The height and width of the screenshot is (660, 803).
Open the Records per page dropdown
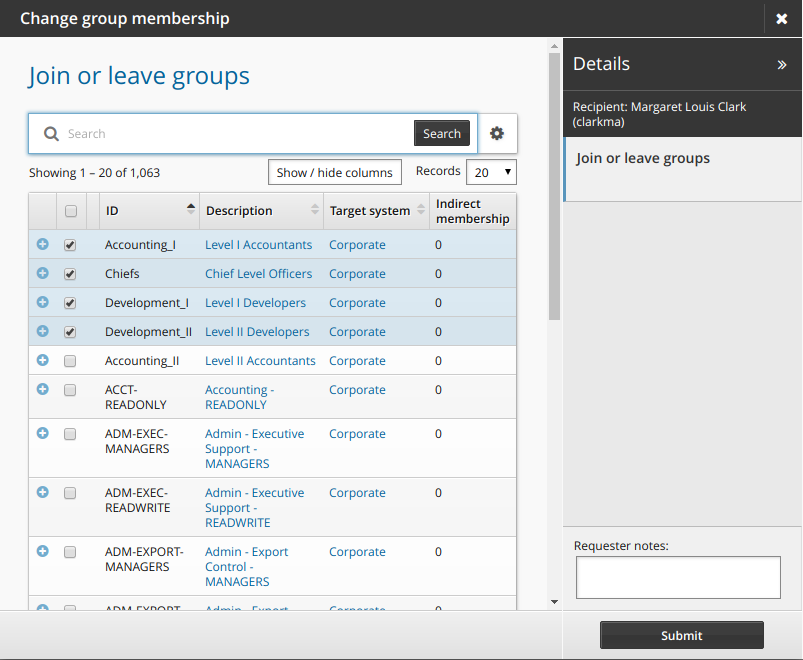491,171
